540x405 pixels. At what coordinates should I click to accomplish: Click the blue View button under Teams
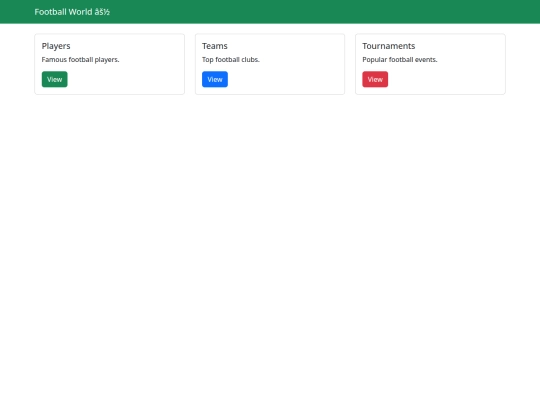[215, 79]
